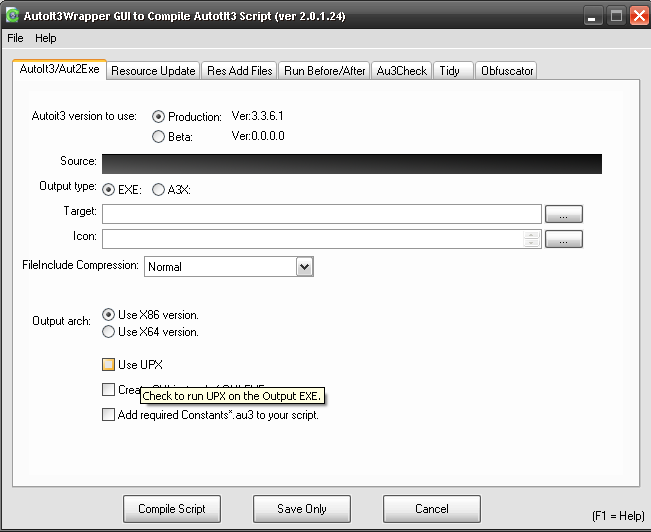
Task: Click inside the Target input field
Action: [x=321, y=213]
